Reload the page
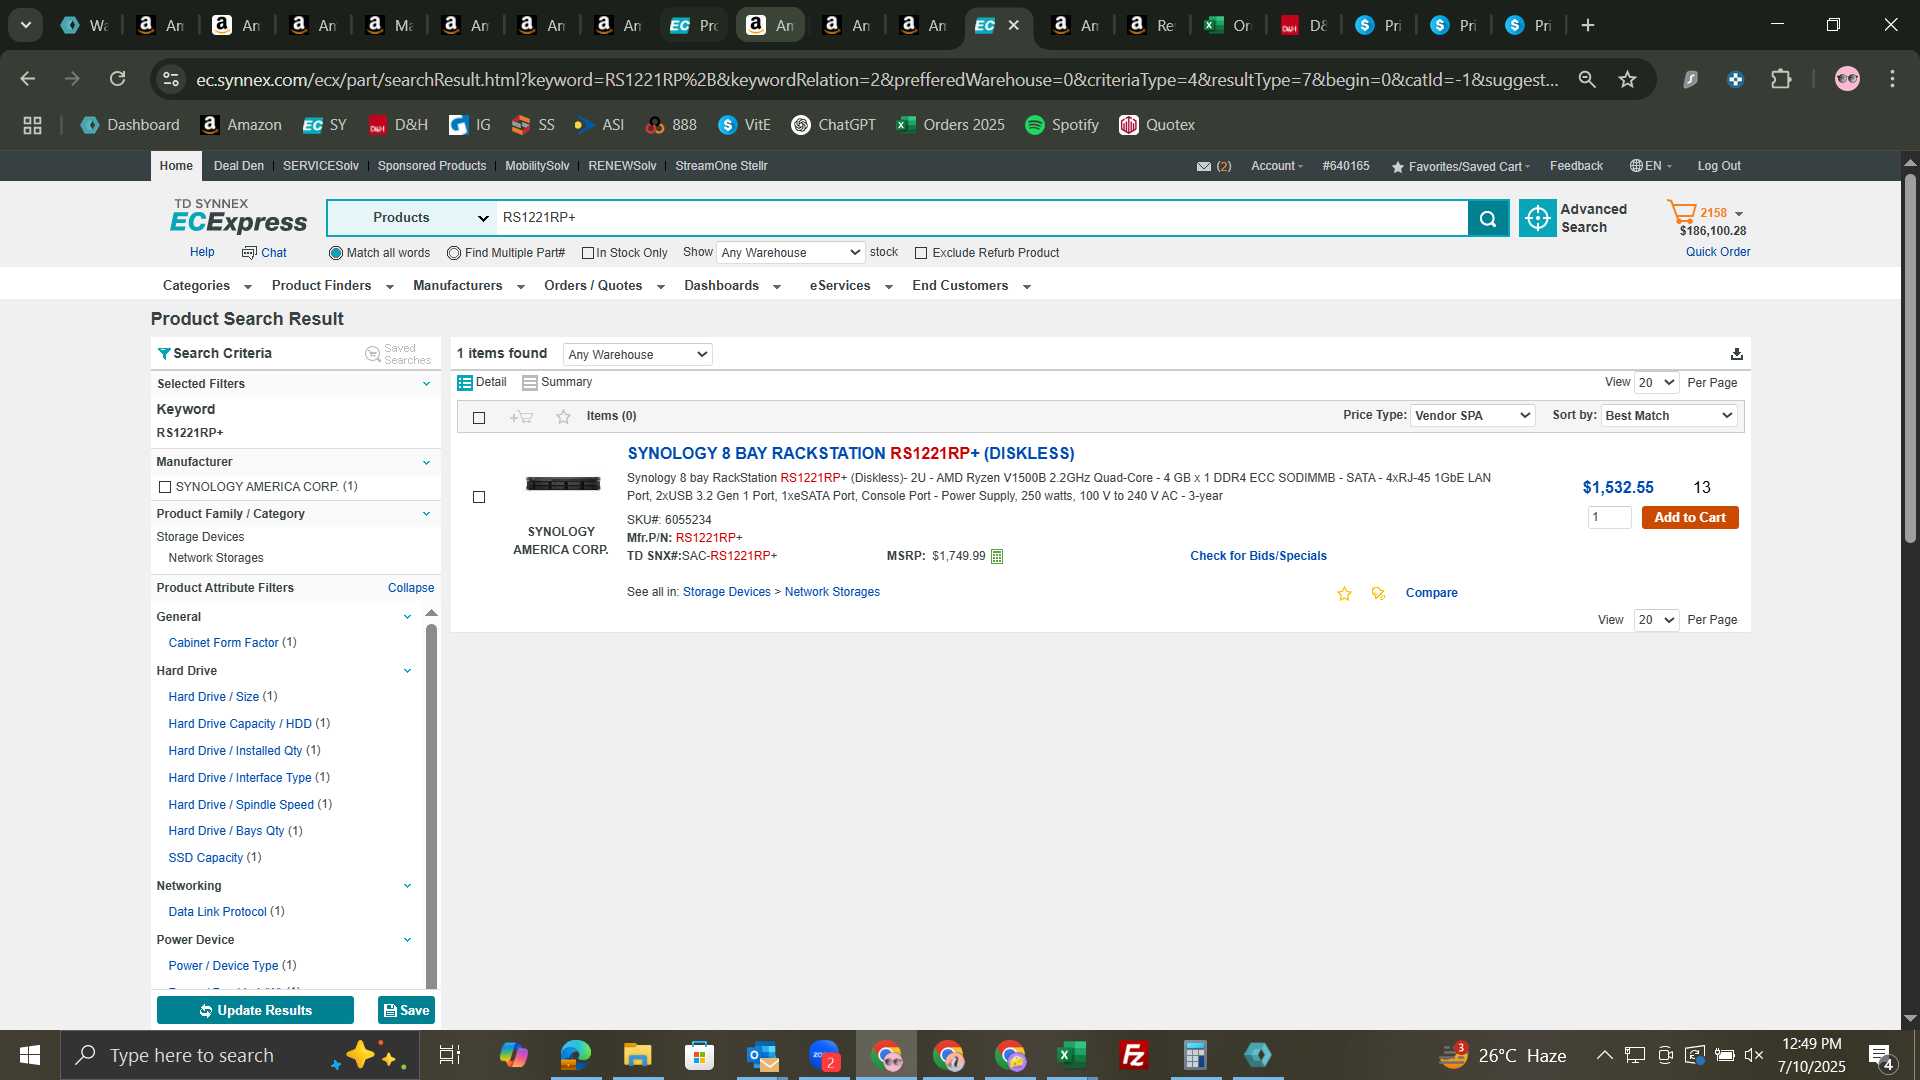 118,79
